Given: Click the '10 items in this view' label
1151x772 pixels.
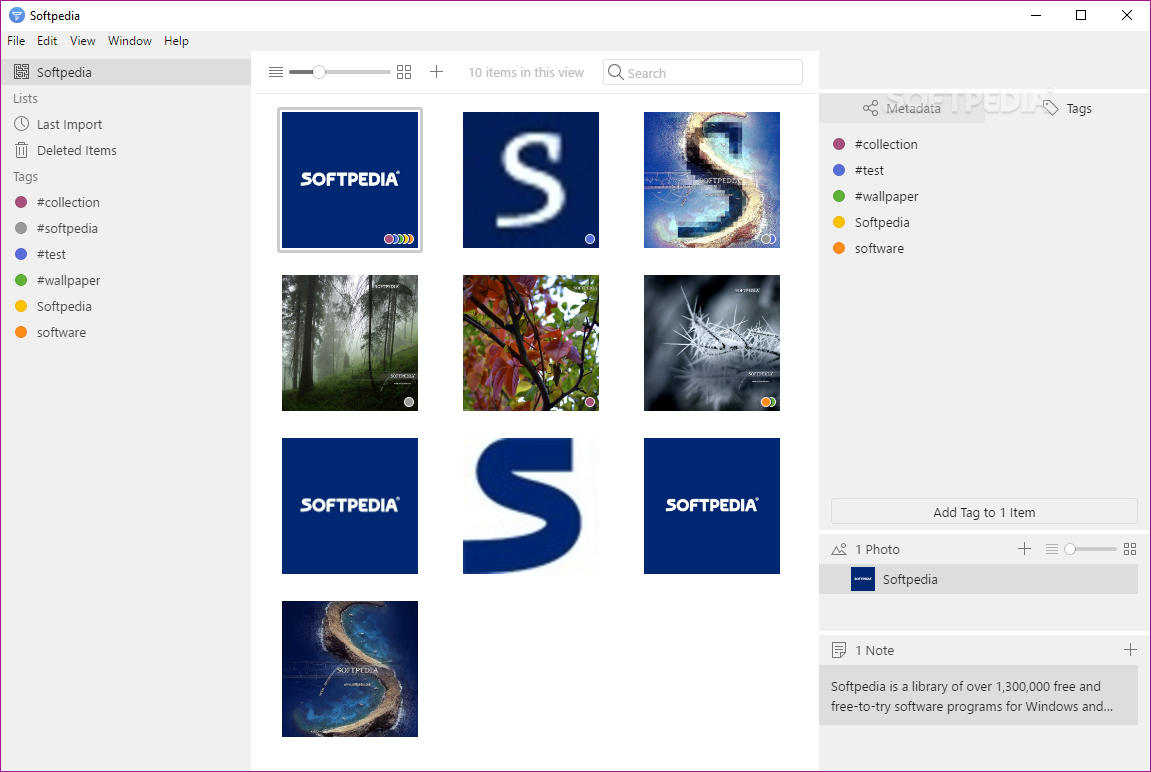Looking at the screenshot, I should coord(526,73).
